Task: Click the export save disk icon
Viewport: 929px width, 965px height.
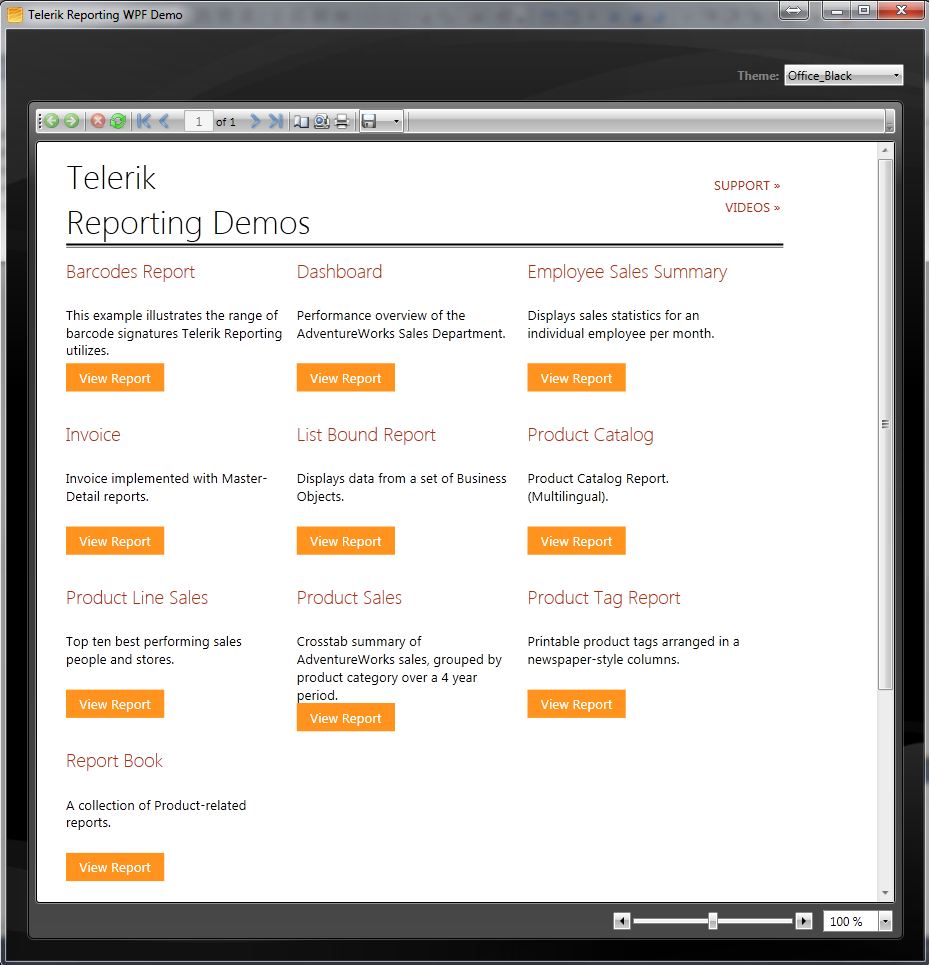Action: [x=369, y=121]
